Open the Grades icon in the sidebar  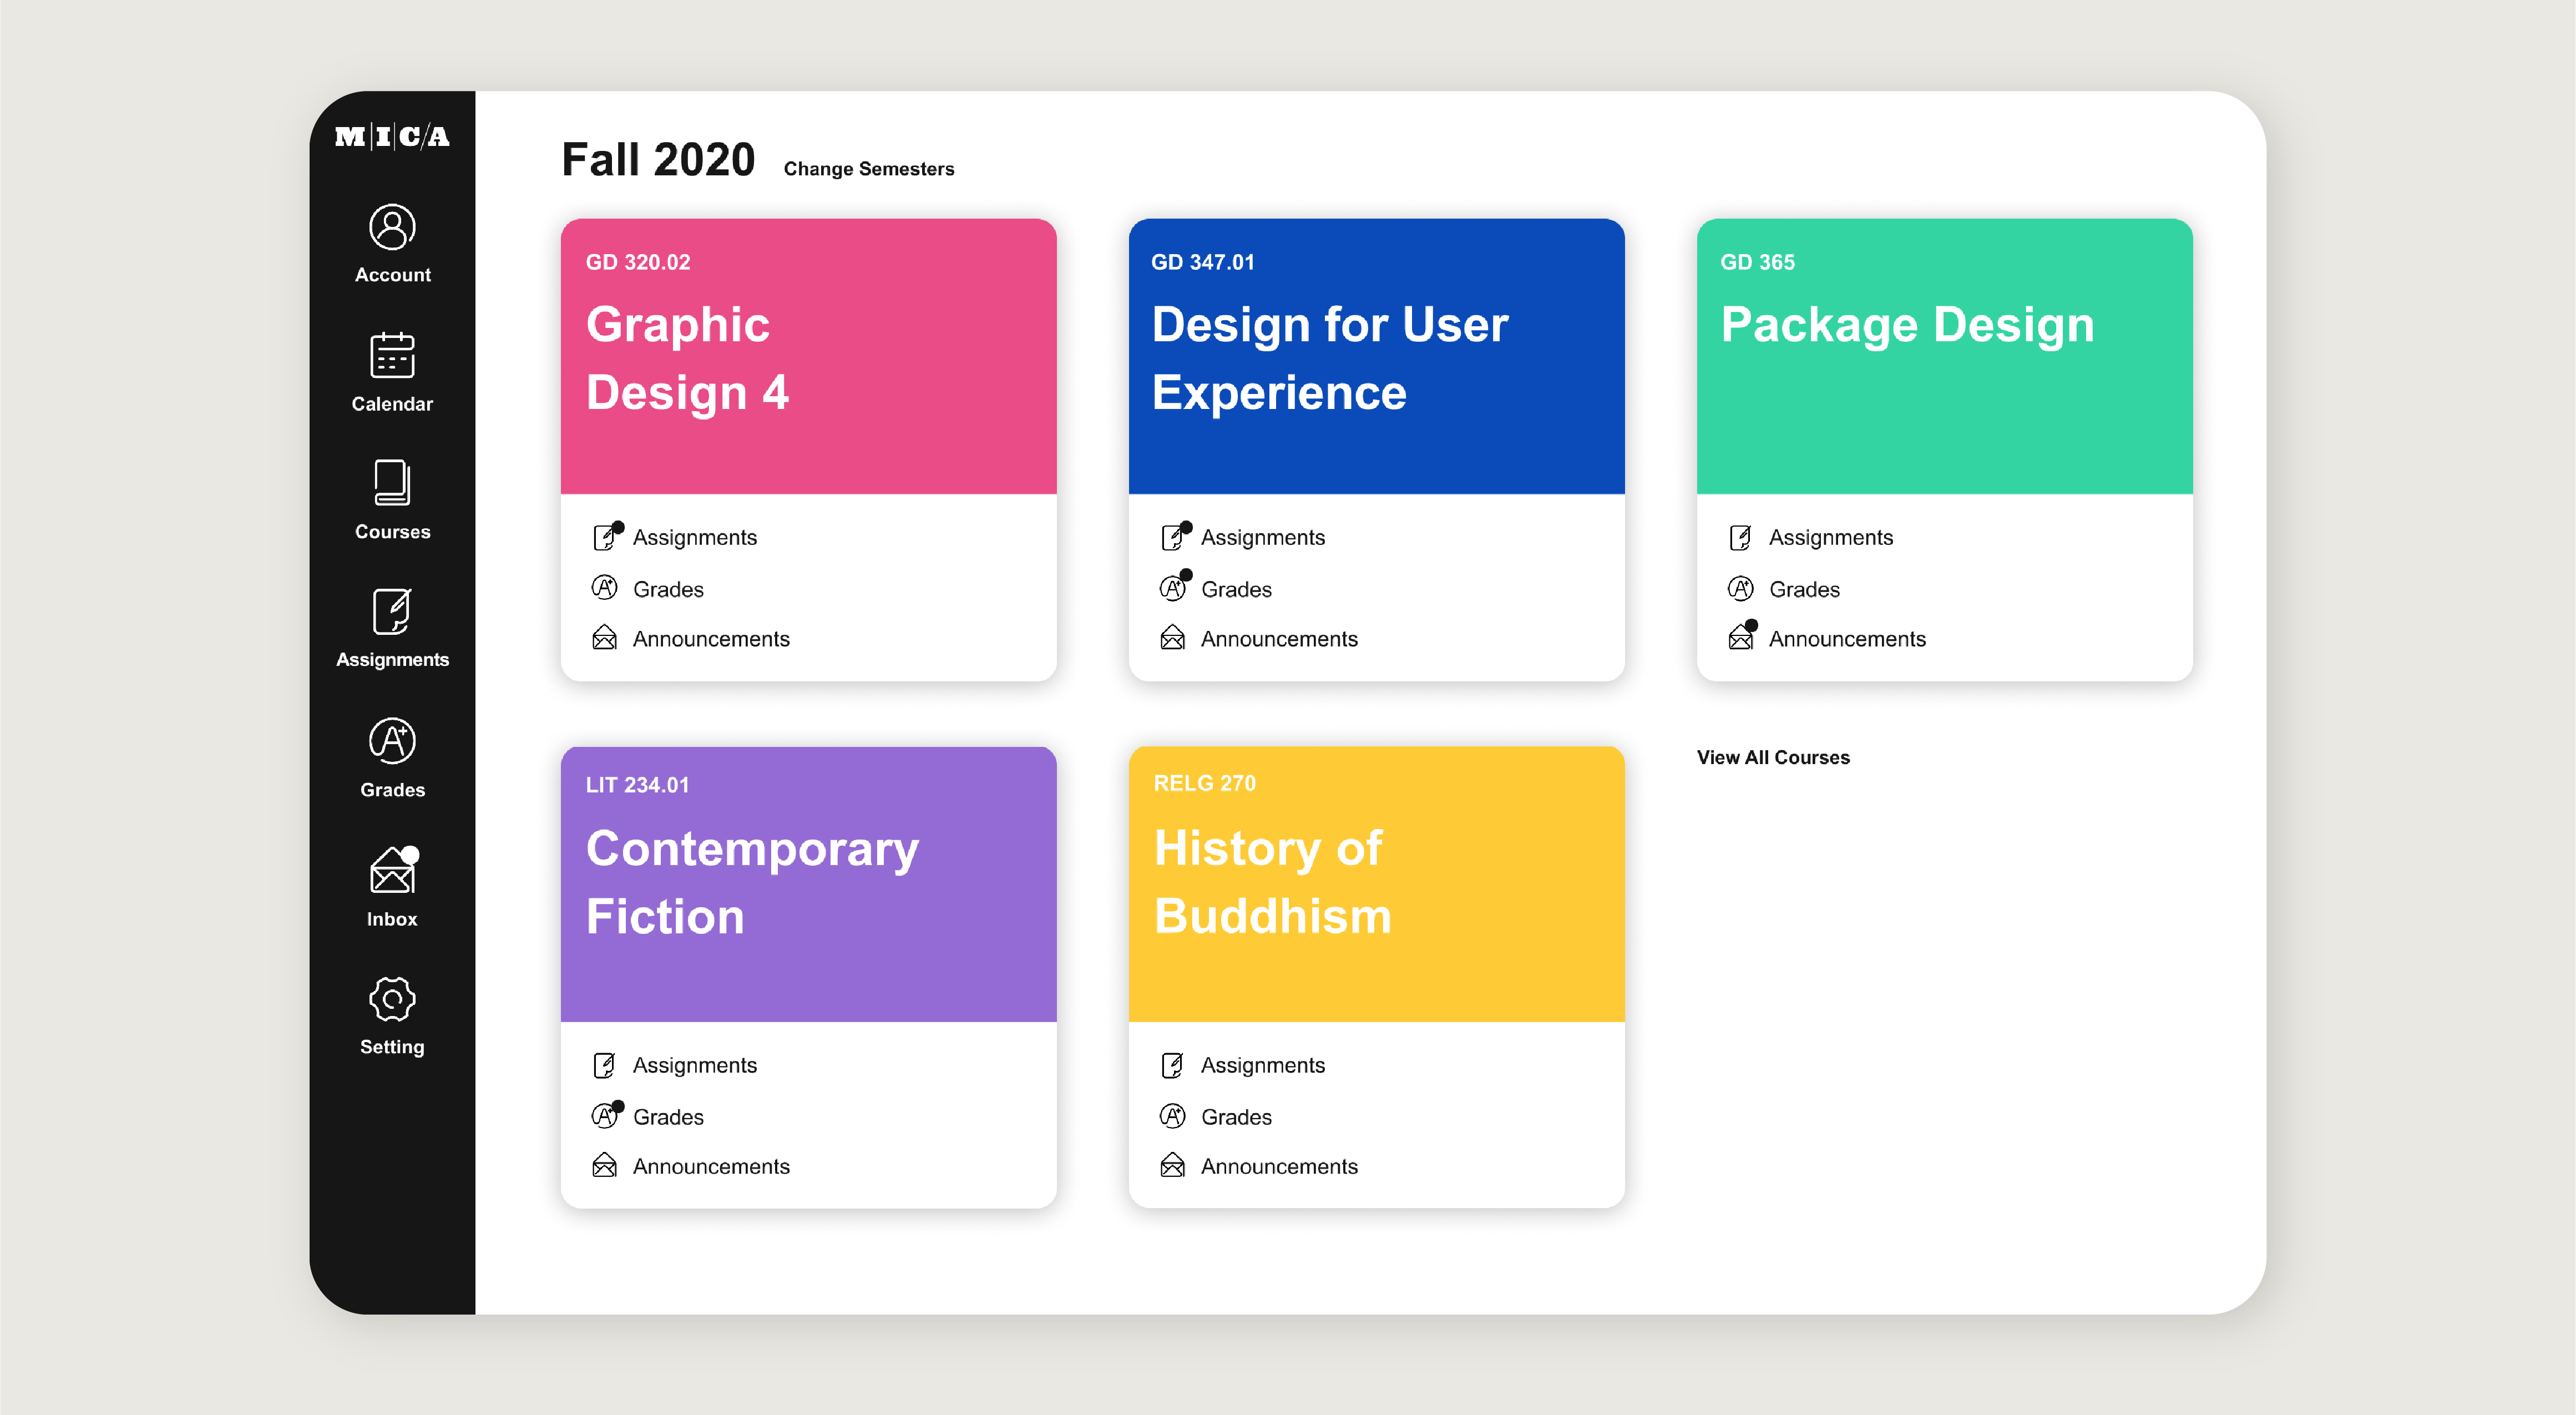tap(392, 742)
